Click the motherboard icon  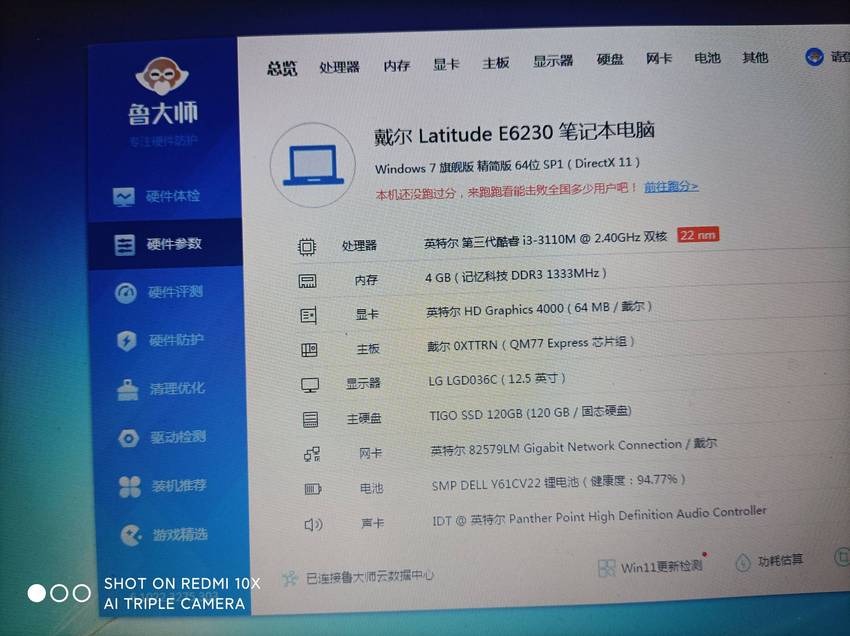pos(309,350)
